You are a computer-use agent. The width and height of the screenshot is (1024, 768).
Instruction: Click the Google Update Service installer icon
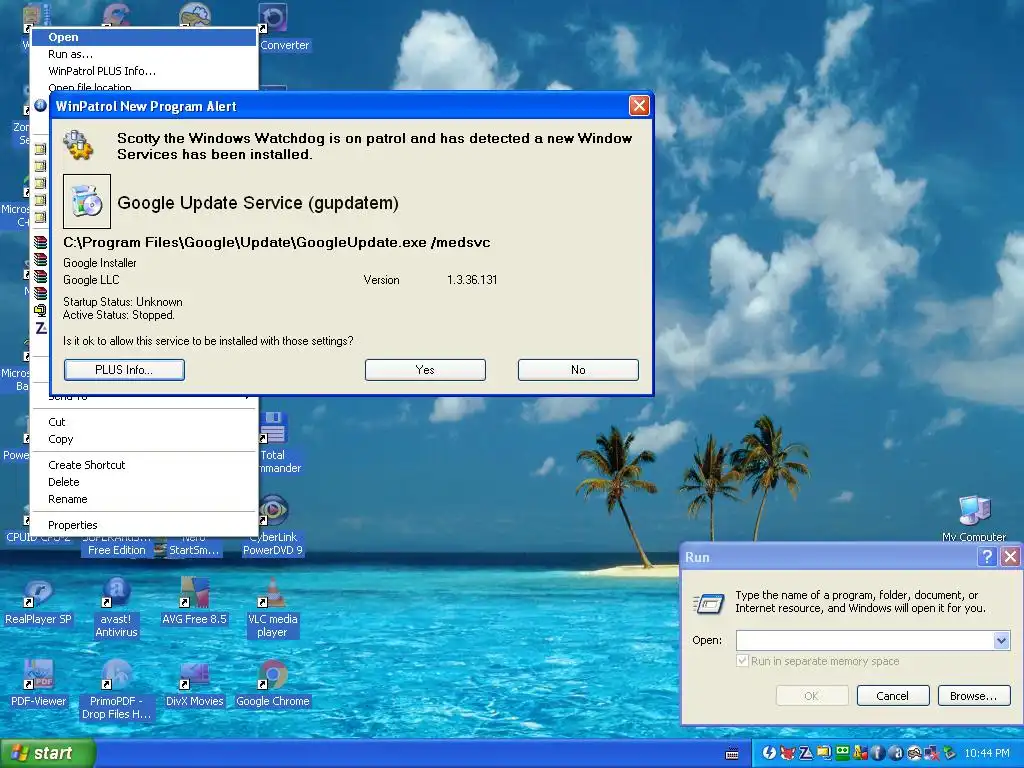(x=87, y=201)
